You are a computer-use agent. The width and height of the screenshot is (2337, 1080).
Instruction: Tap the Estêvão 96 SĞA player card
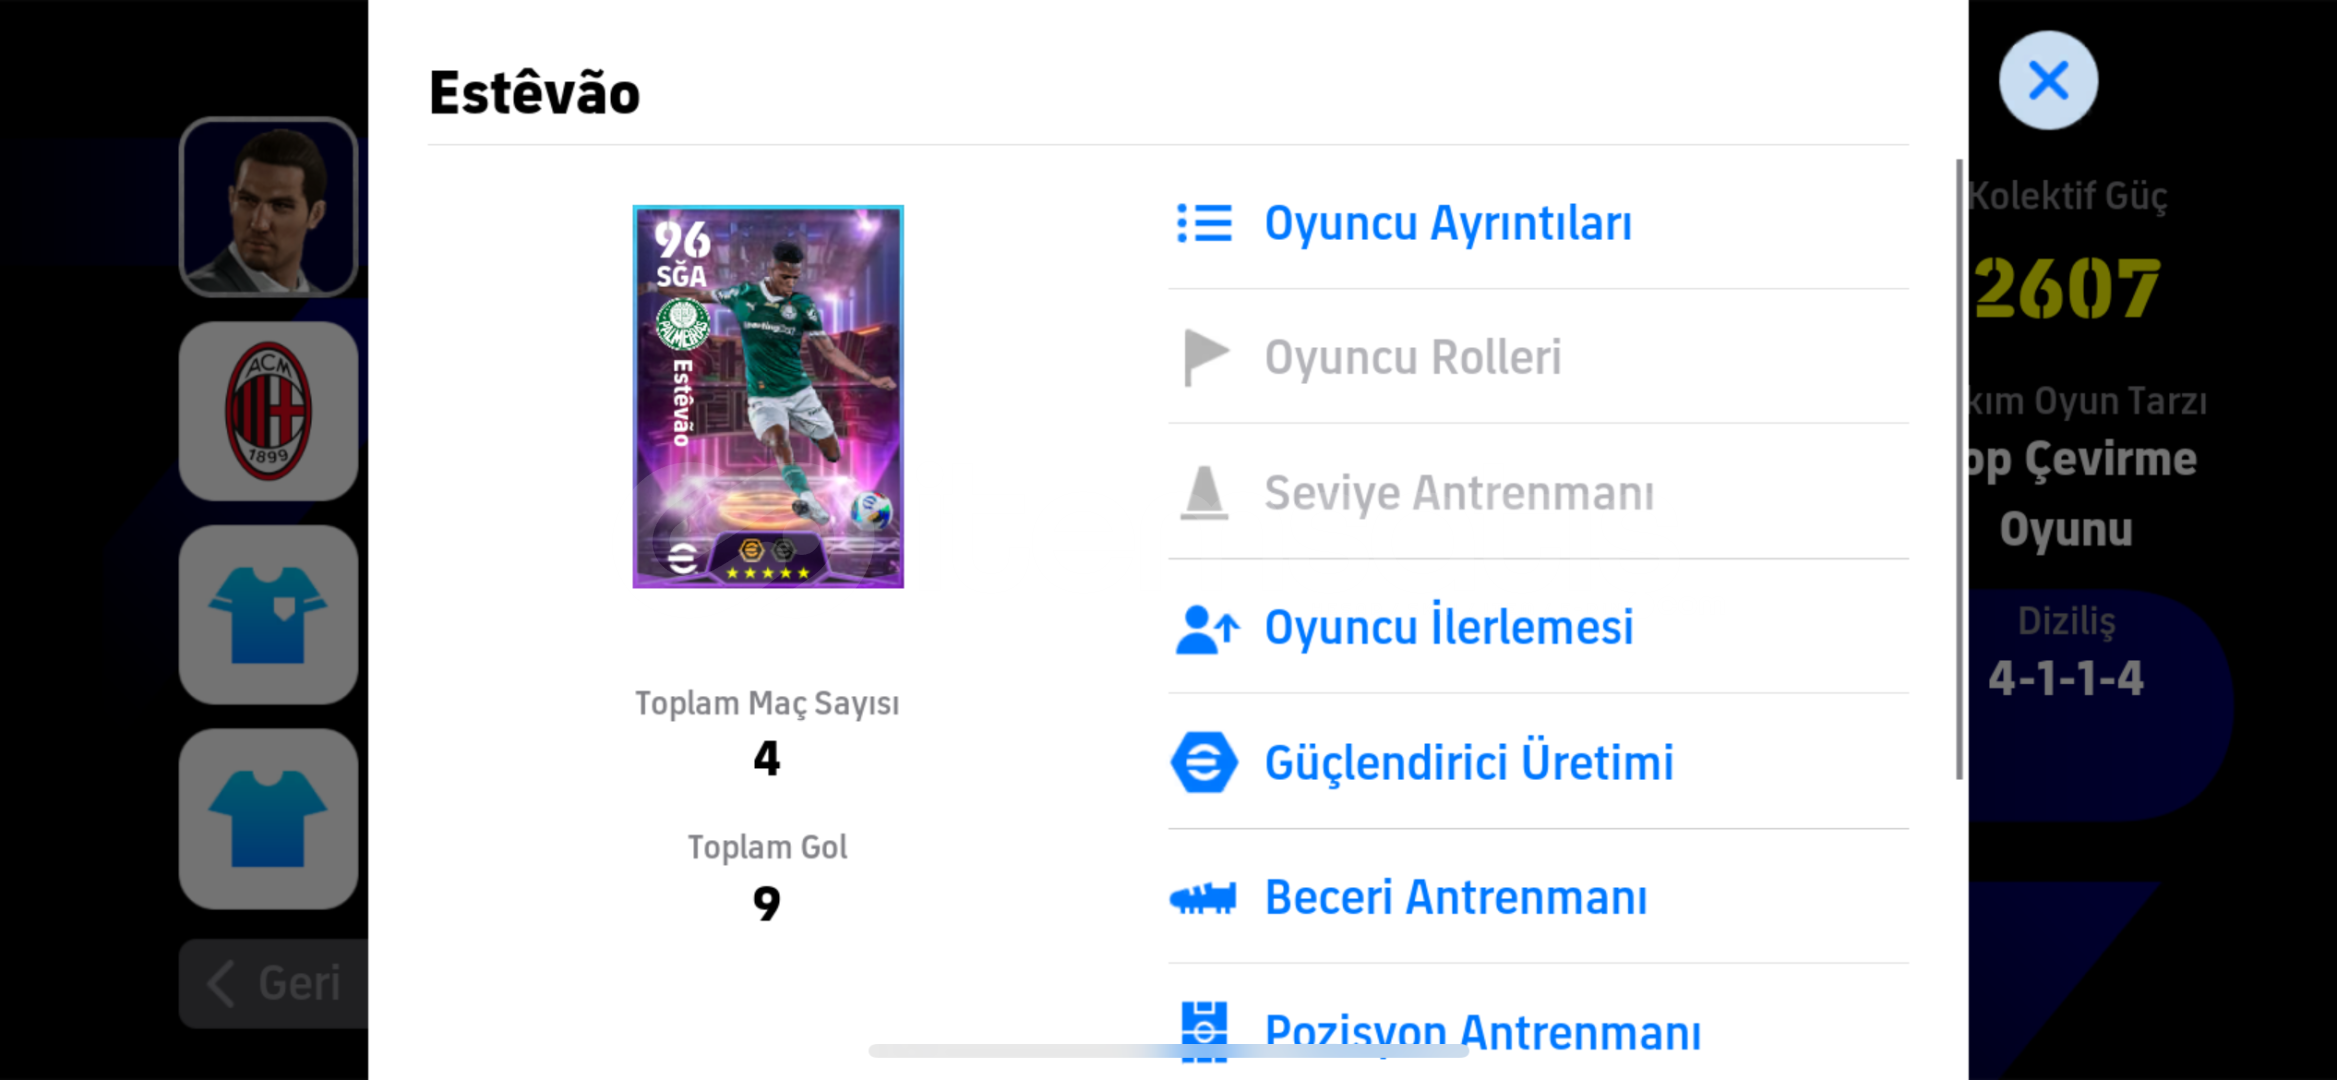coord(768,397)
